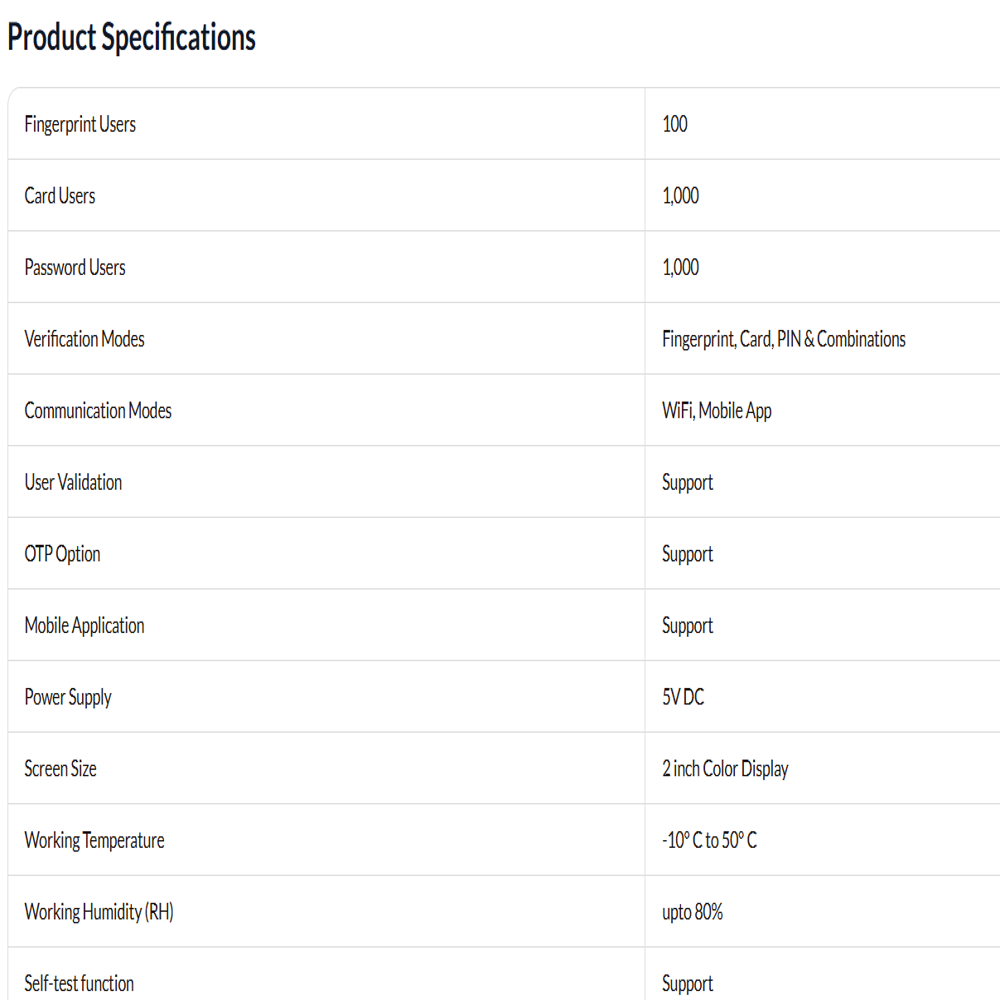Click the Product Specifications heading
The image size is (1000, 1000).
(x=131, y=37)
